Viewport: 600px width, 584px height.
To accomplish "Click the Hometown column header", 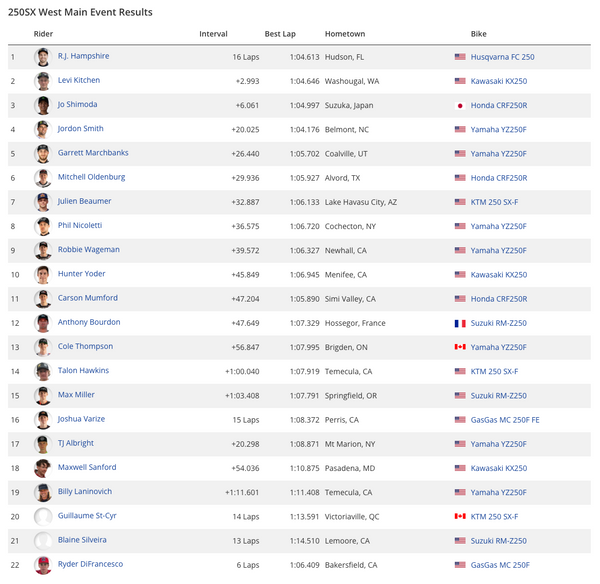I will point(345,34).
